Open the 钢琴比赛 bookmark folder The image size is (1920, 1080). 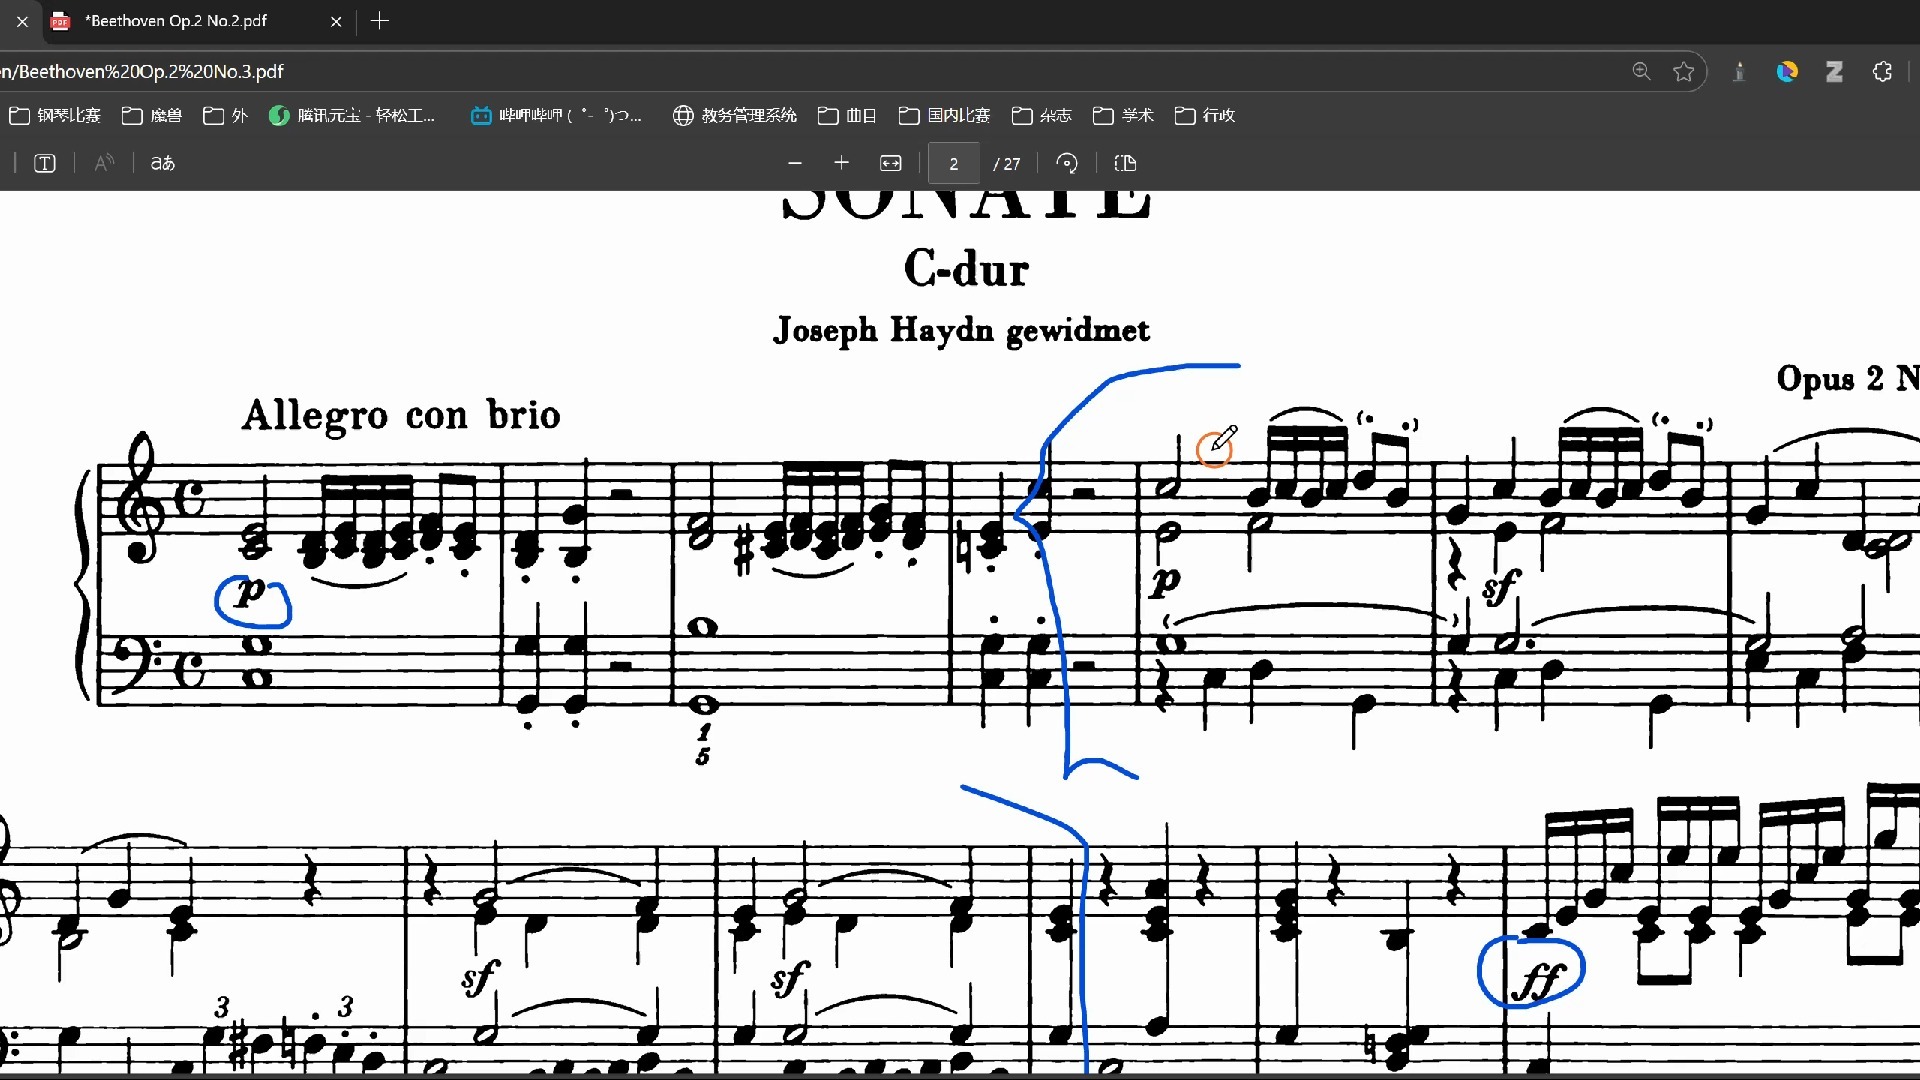pos(55,116)
